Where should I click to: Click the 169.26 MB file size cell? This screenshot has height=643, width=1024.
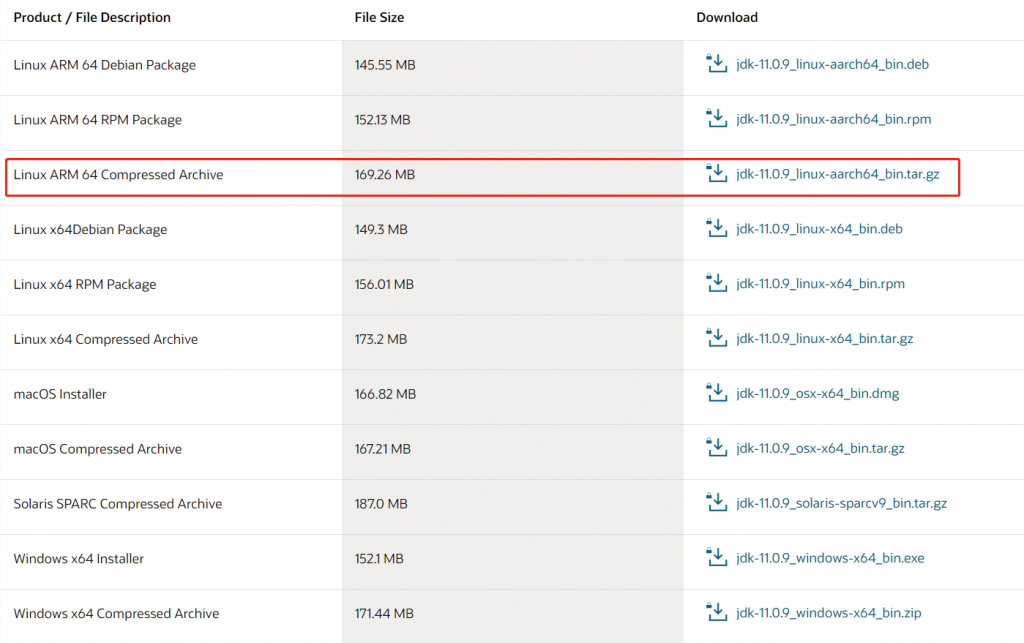(x=384, y=175)
